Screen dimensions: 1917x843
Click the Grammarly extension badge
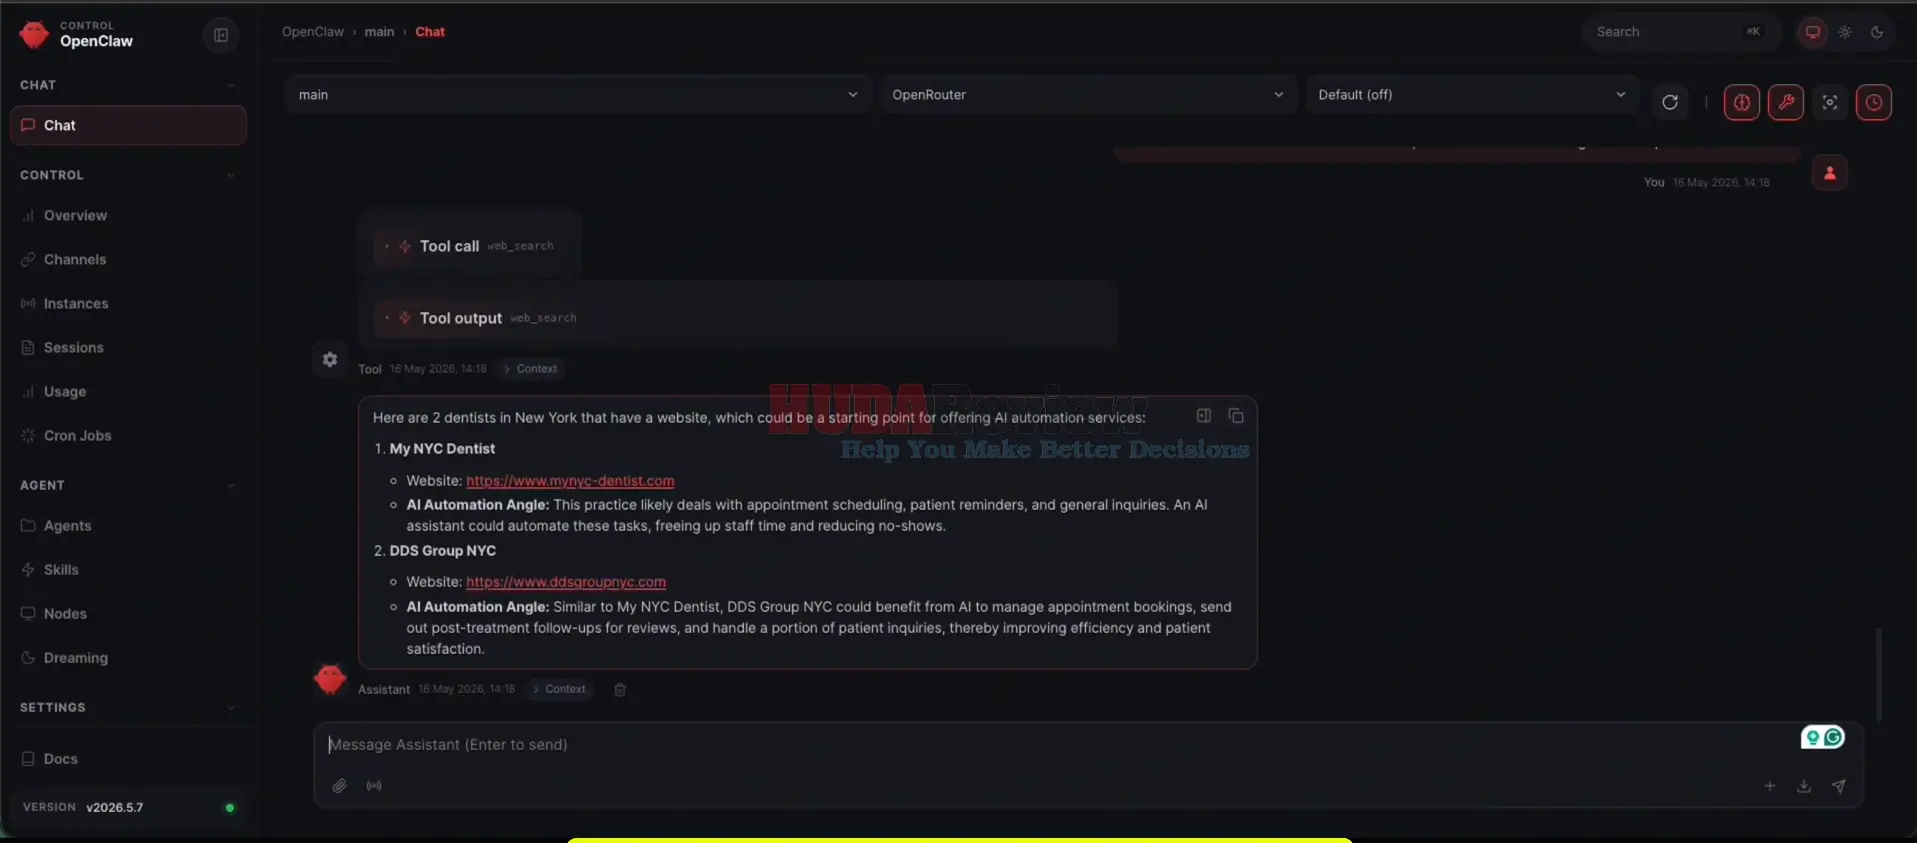point(1823,737)
